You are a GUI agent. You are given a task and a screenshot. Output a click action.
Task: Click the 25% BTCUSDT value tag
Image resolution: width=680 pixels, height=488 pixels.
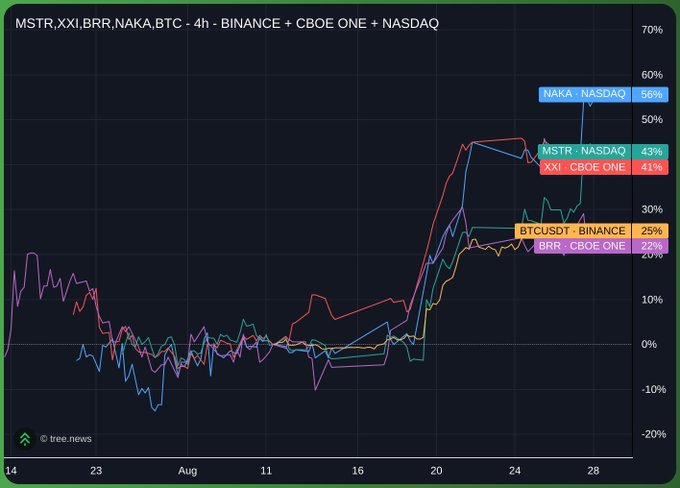point(651,230)
